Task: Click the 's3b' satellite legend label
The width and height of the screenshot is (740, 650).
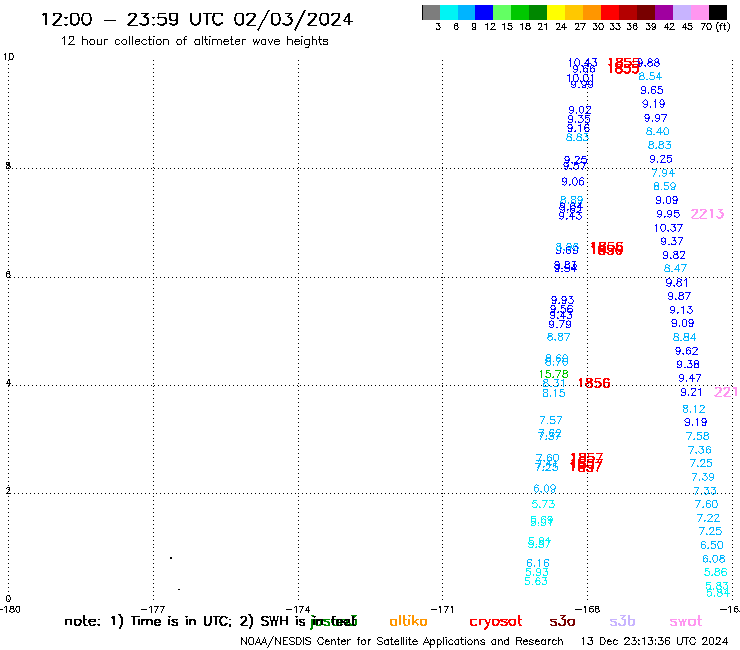Action: tap(622, 621)
